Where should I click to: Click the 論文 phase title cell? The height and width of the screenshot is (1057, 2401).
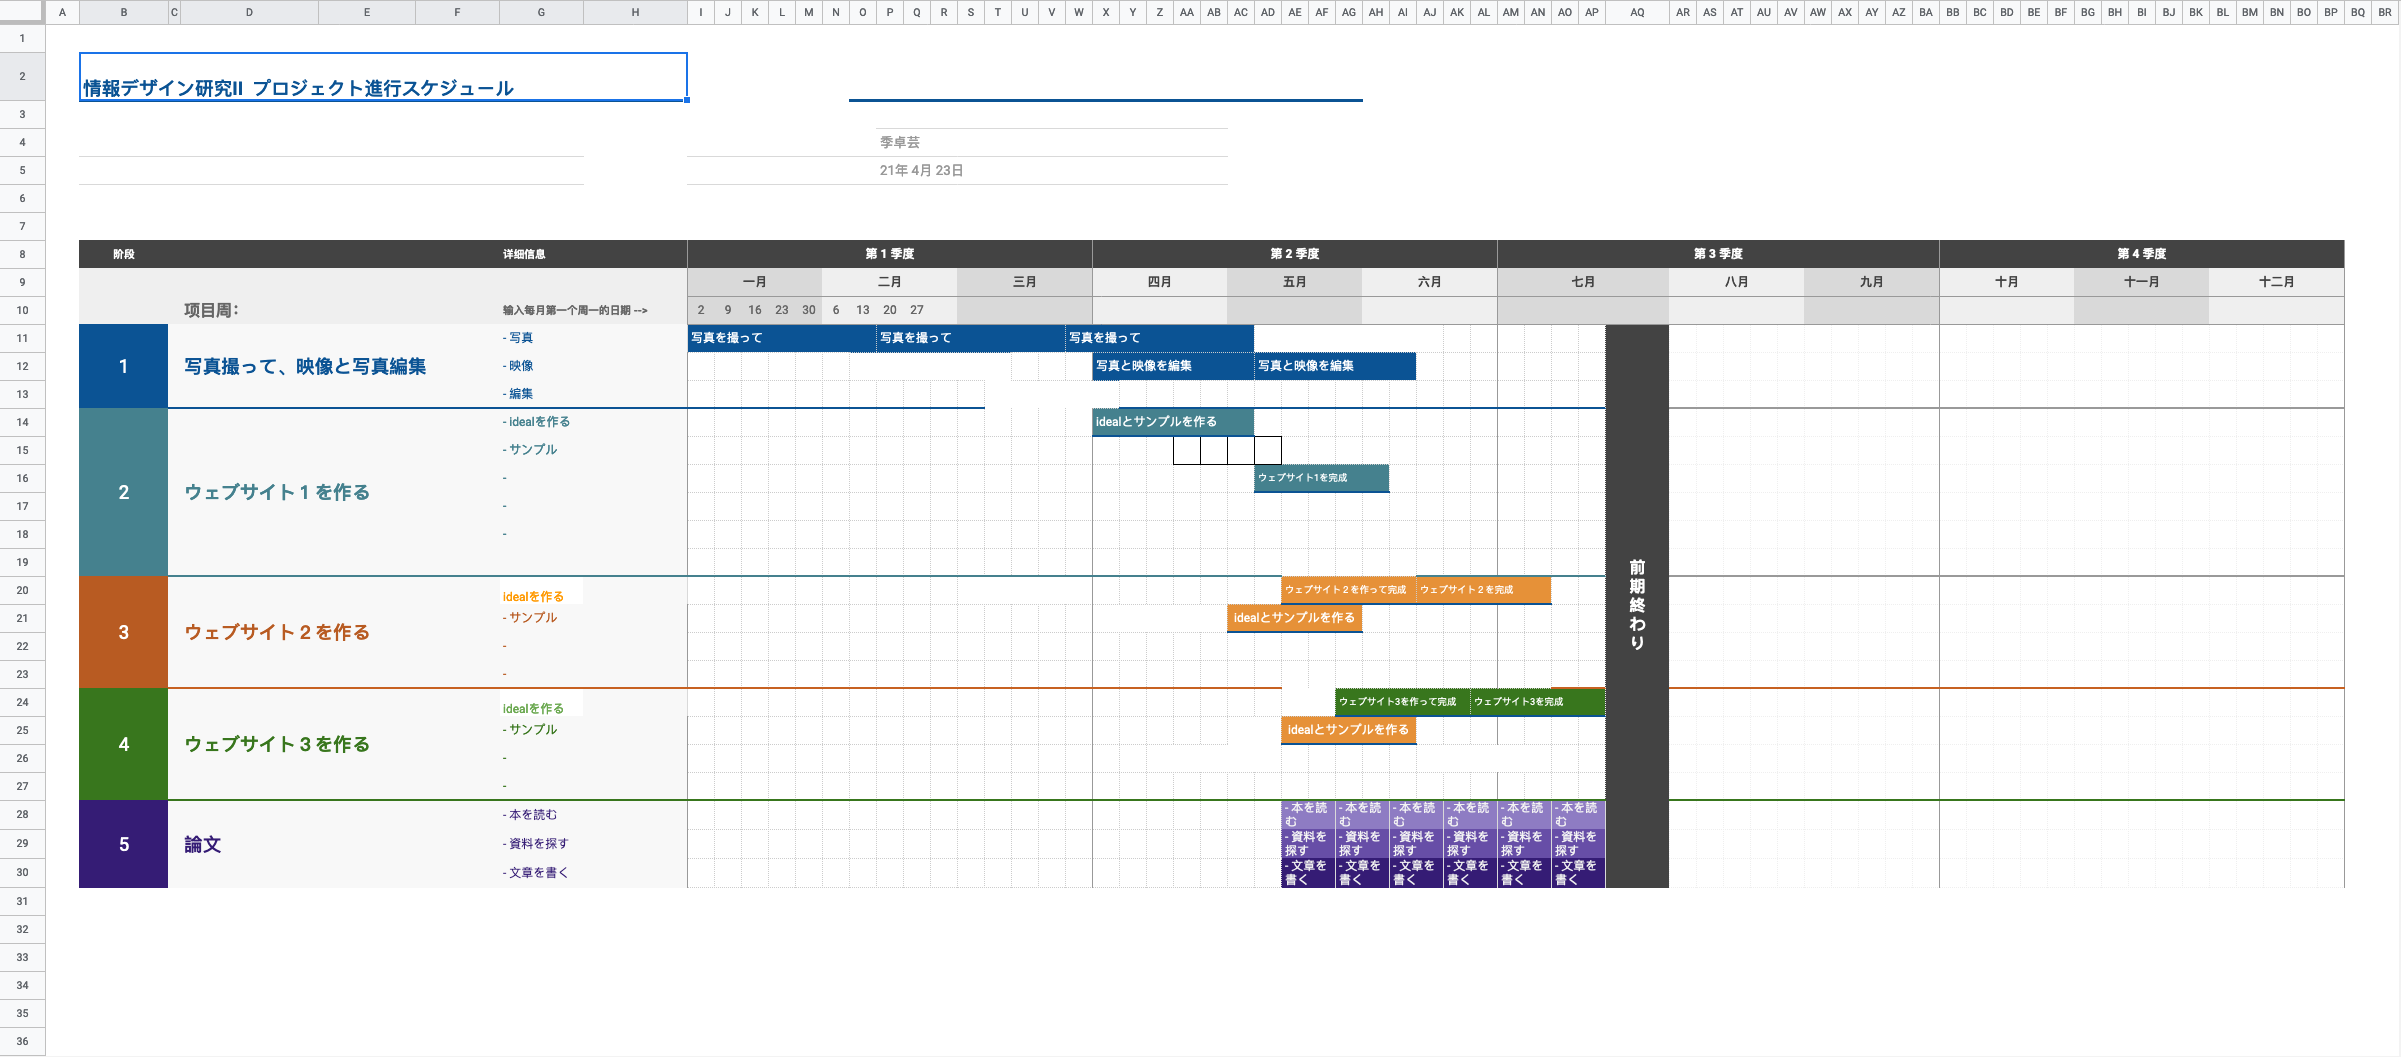click(203, 844)
